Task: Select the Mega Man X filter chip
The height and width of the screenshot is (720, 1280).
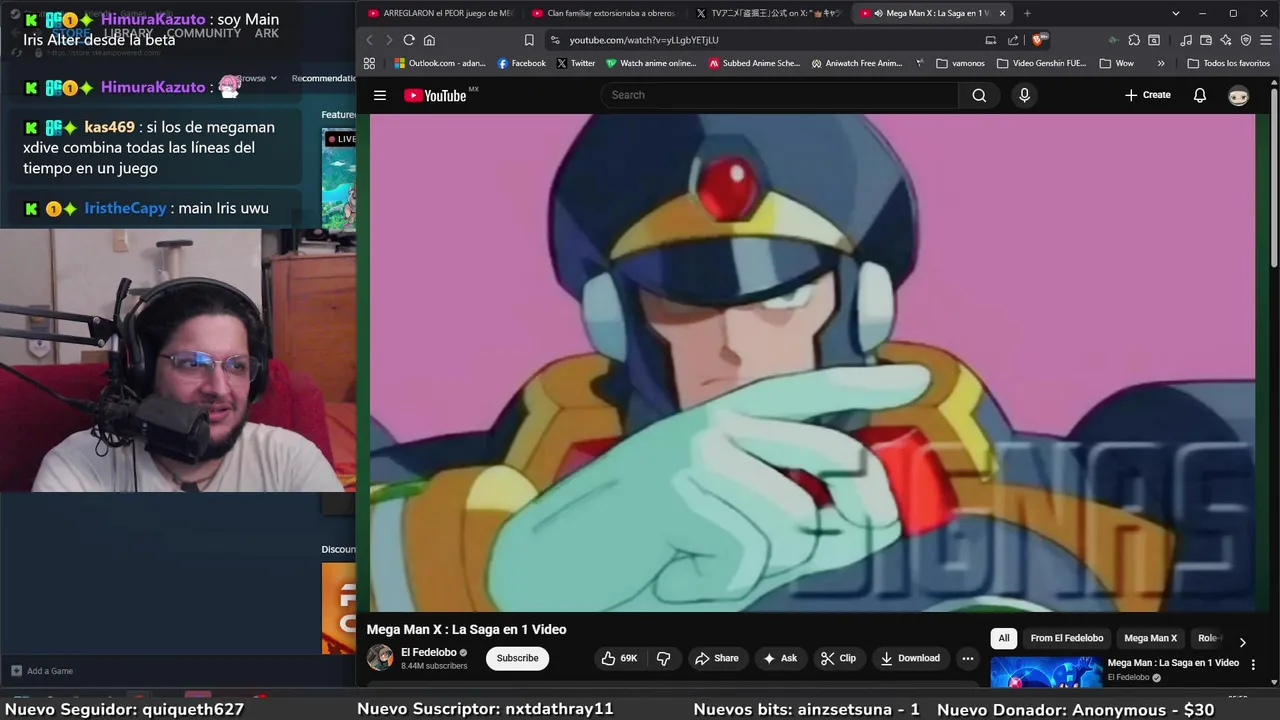Action: [x=1150, y=638]
